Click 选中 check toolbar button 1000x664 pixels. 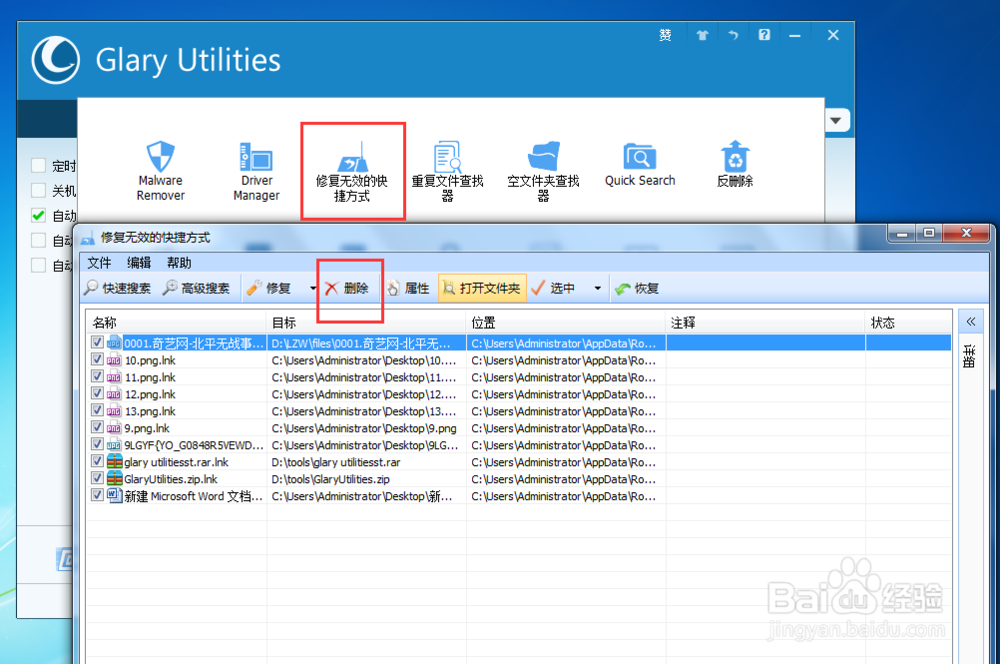554,288
